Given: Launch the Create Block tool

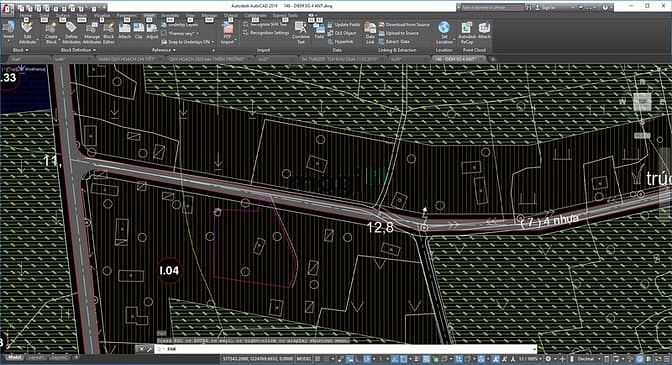Looking at the screenshot, I should point(51,33).
